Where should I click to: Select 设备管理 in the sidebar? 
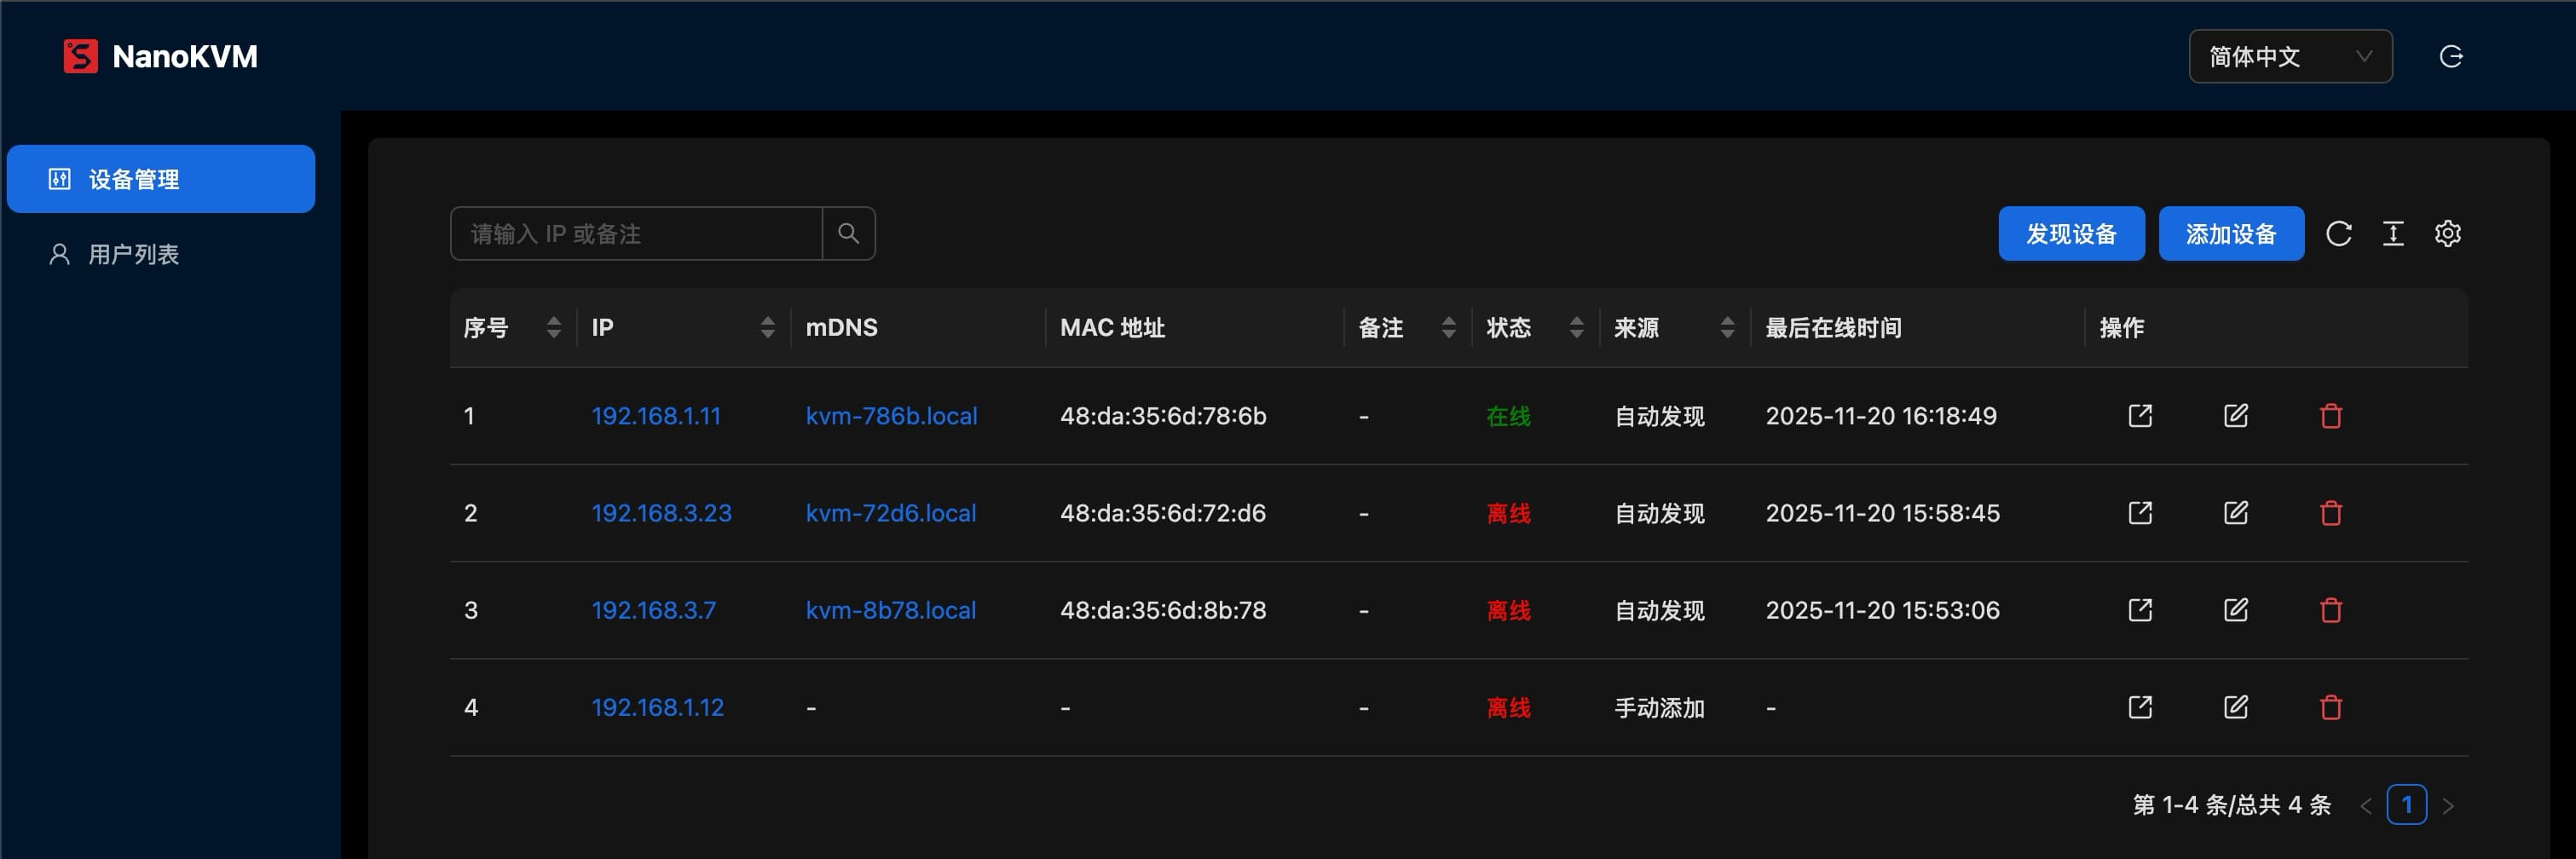tap(161, 179)
